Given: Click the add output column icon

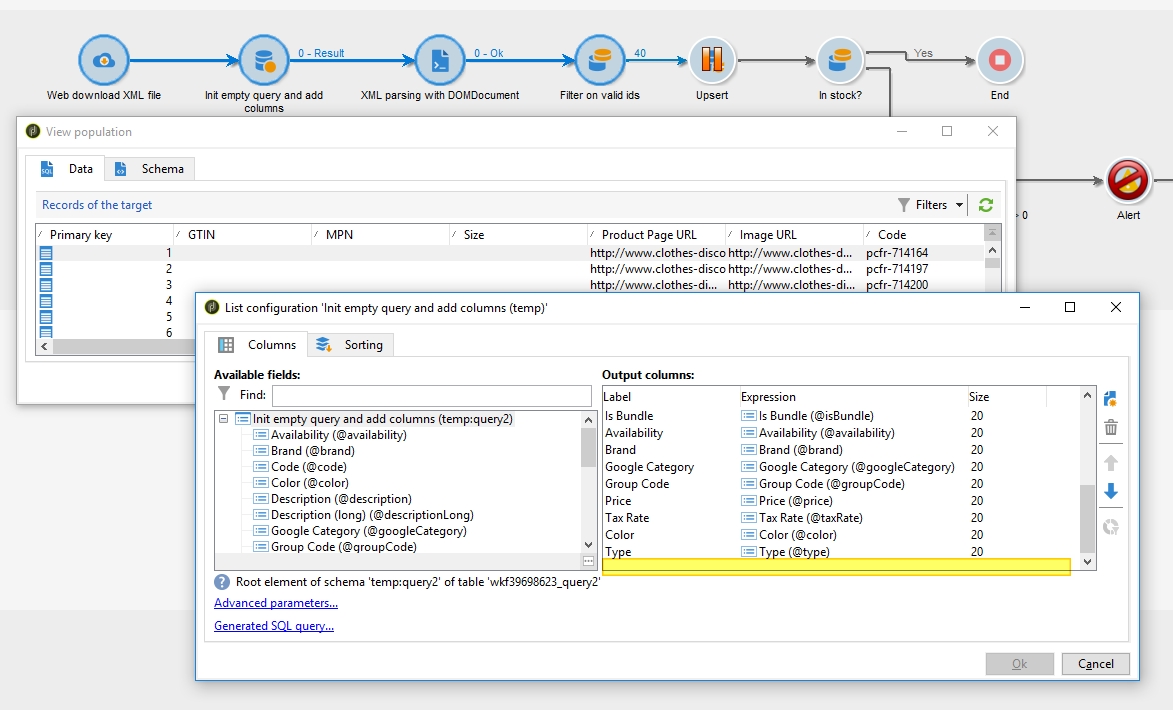Looking at the screenshot, I should [x=1110, y=399].
